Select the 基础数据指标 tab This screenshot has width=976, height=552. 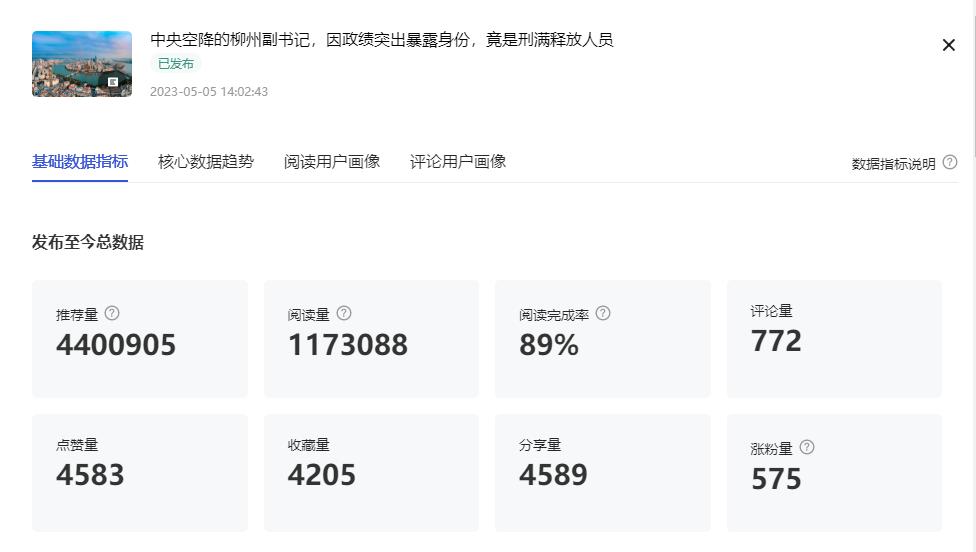click(80, 162)
